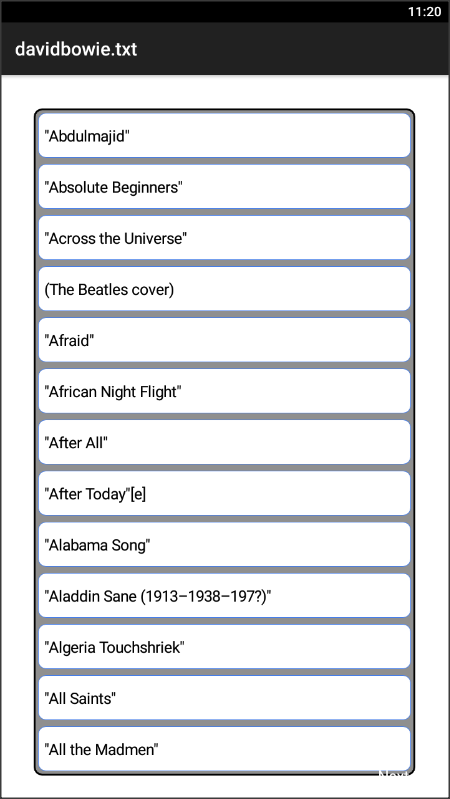Click the (The Beatles cover) row
Screen dimensions: 450x799
pyautogui.click(x=224, y=289)
